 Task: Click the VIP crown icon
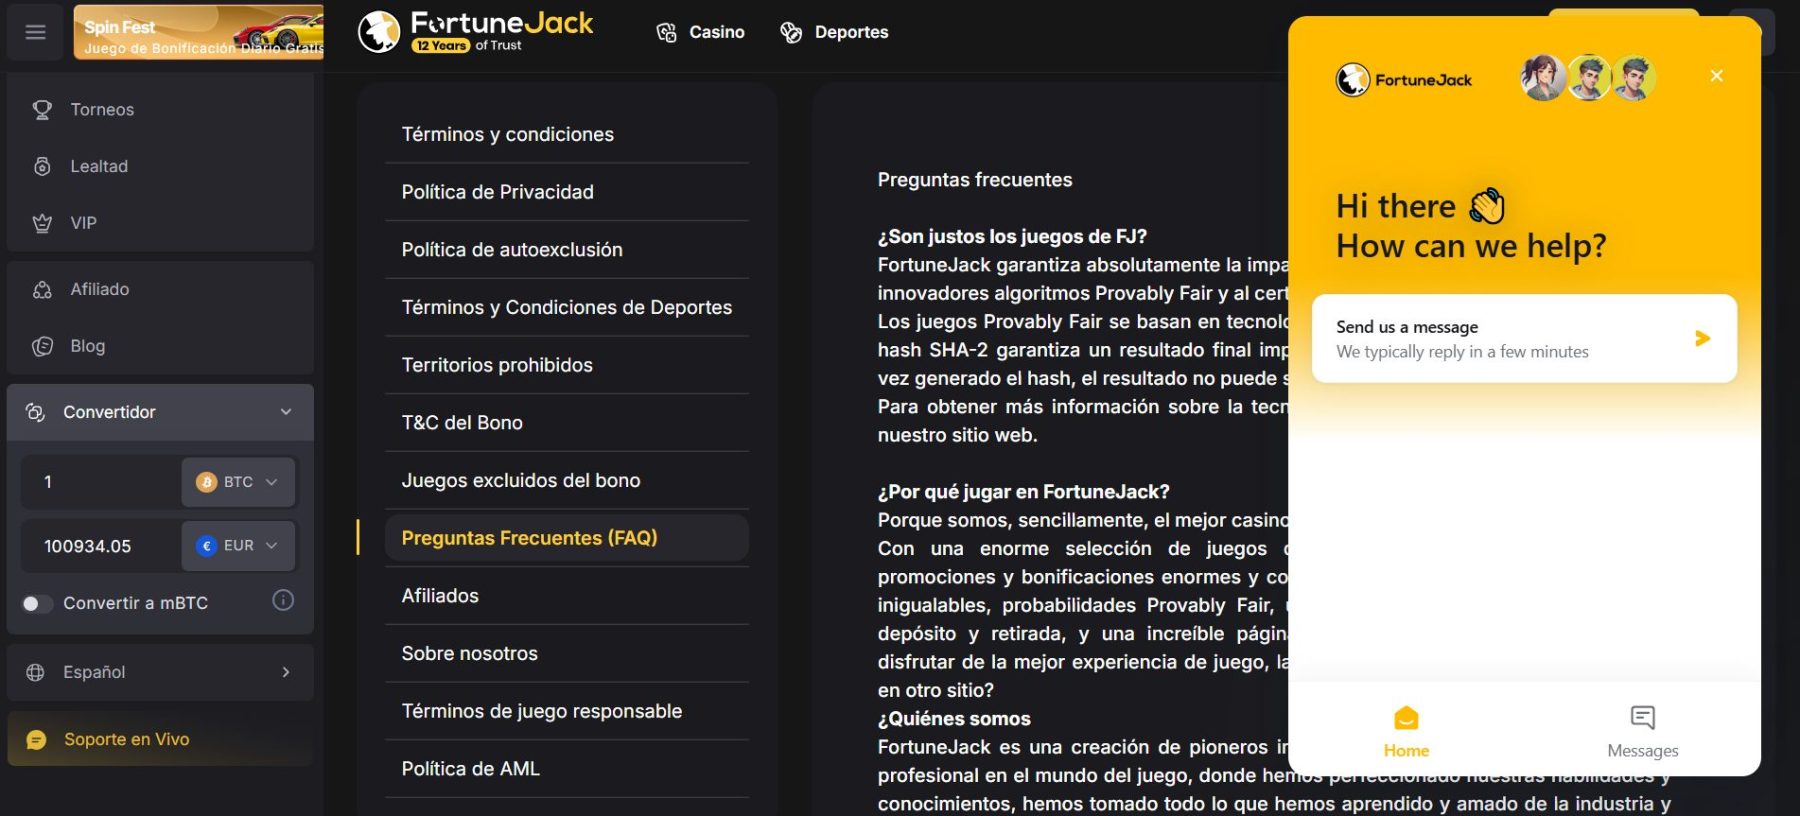click(x=42, y=223)
